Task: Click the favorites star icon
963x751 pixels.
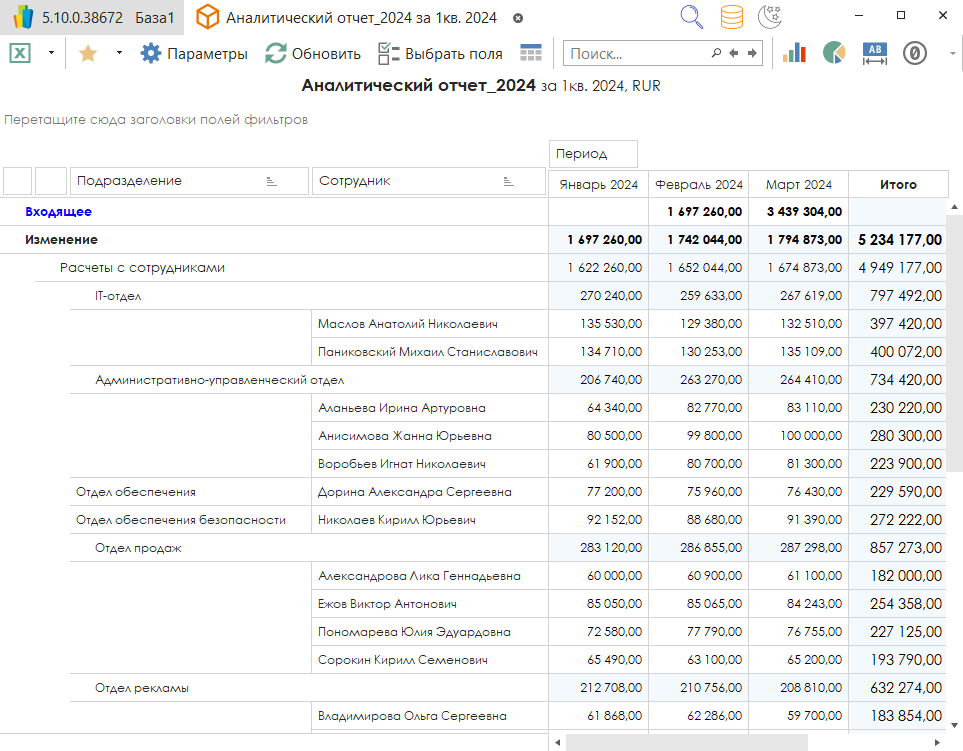Action: click(88, 53)
